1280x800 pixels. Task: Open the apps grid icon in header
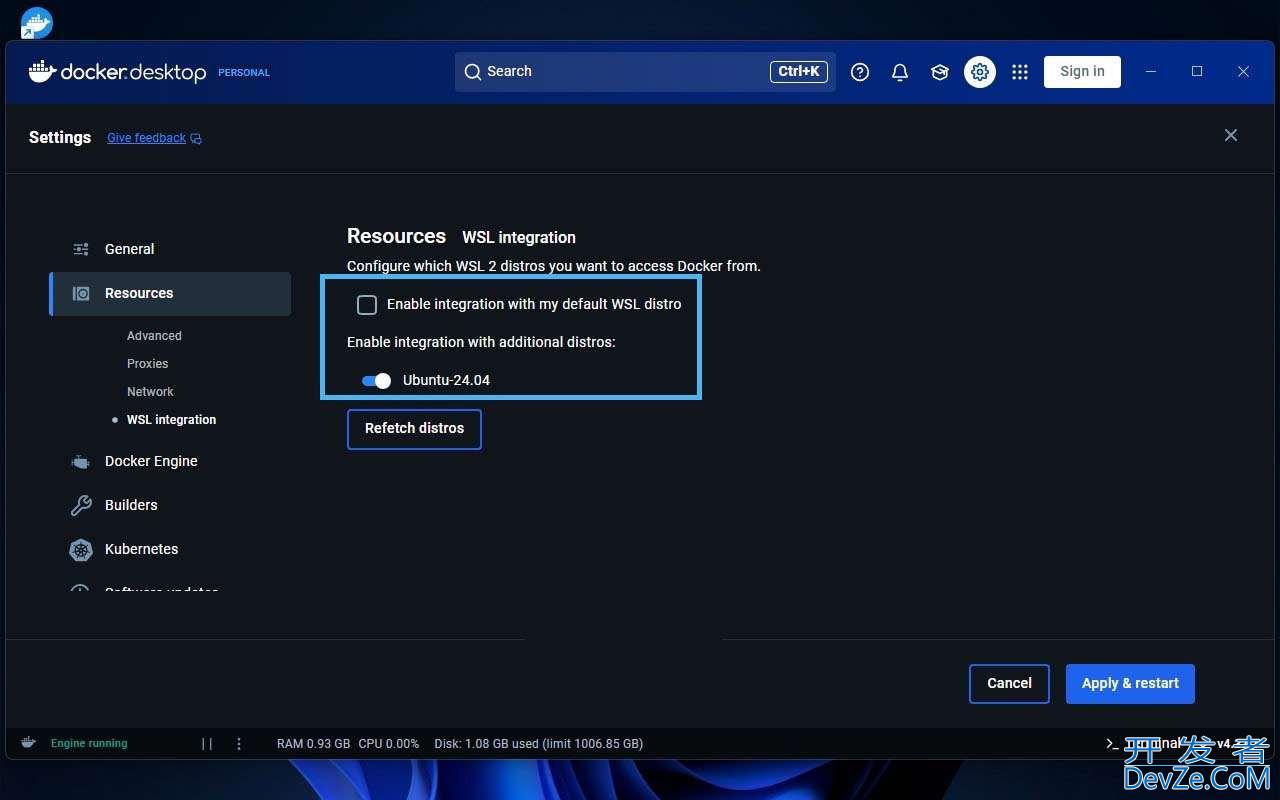(x=1020, y=72)
